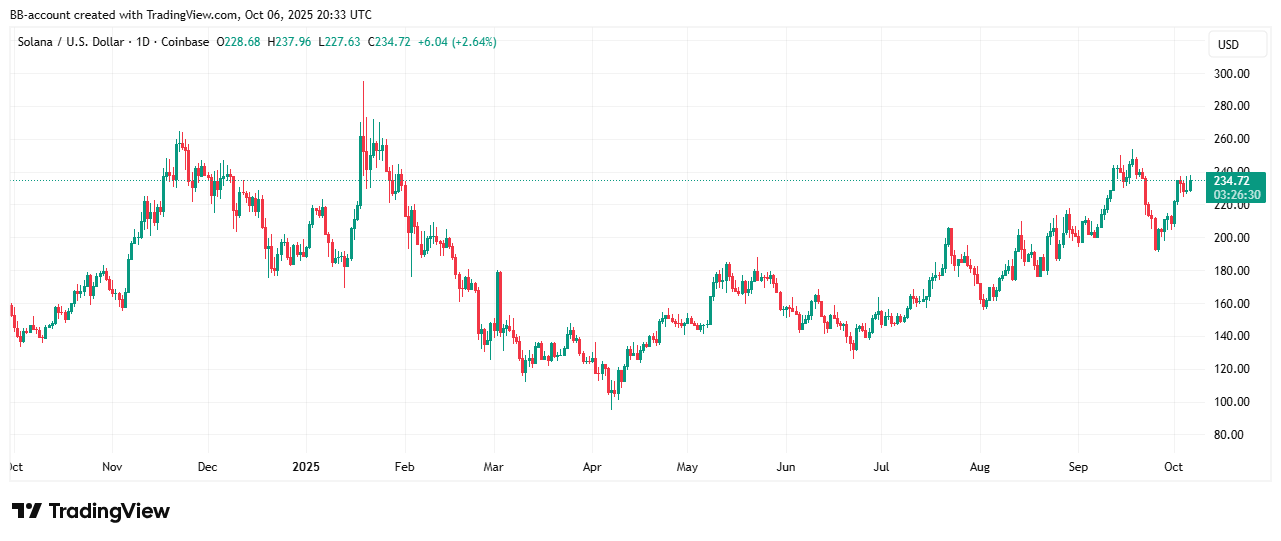The width and height of the screenshot is (1281, 541).
Task: Click the 2025 label on time axis
Action: 306,467
